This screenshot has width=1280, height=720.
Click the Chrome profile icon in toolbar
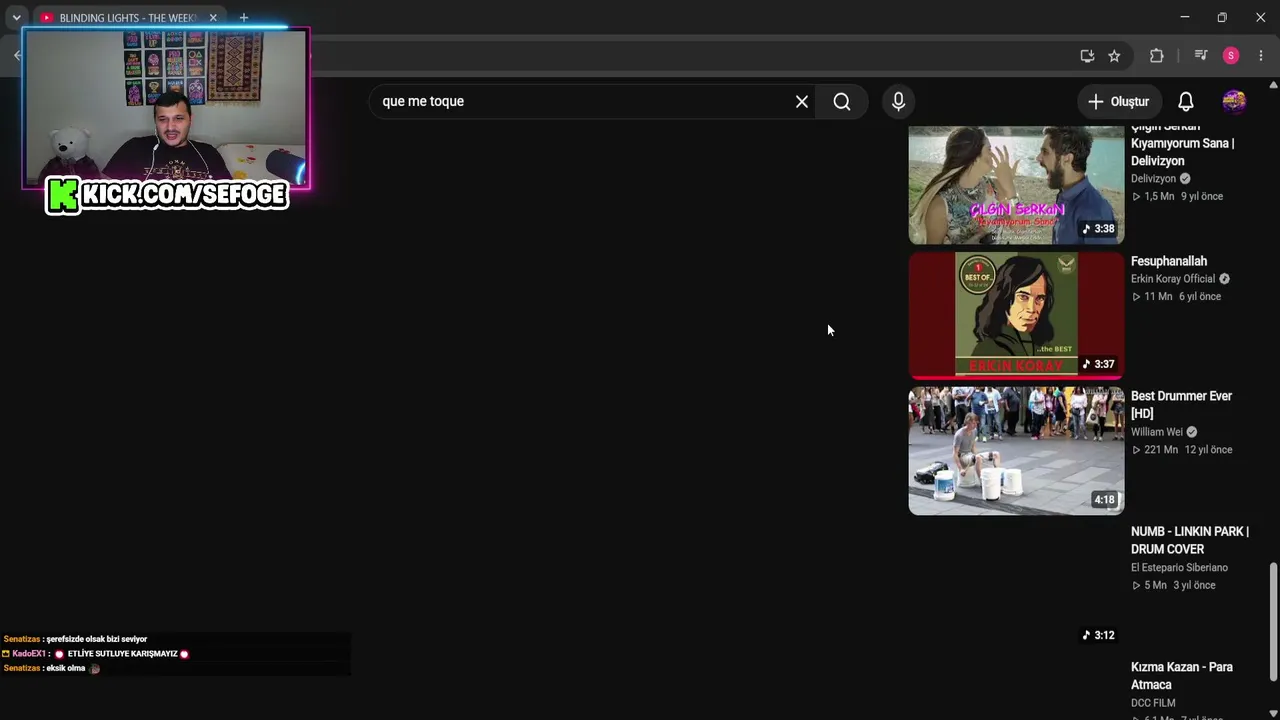(1231, 56)
